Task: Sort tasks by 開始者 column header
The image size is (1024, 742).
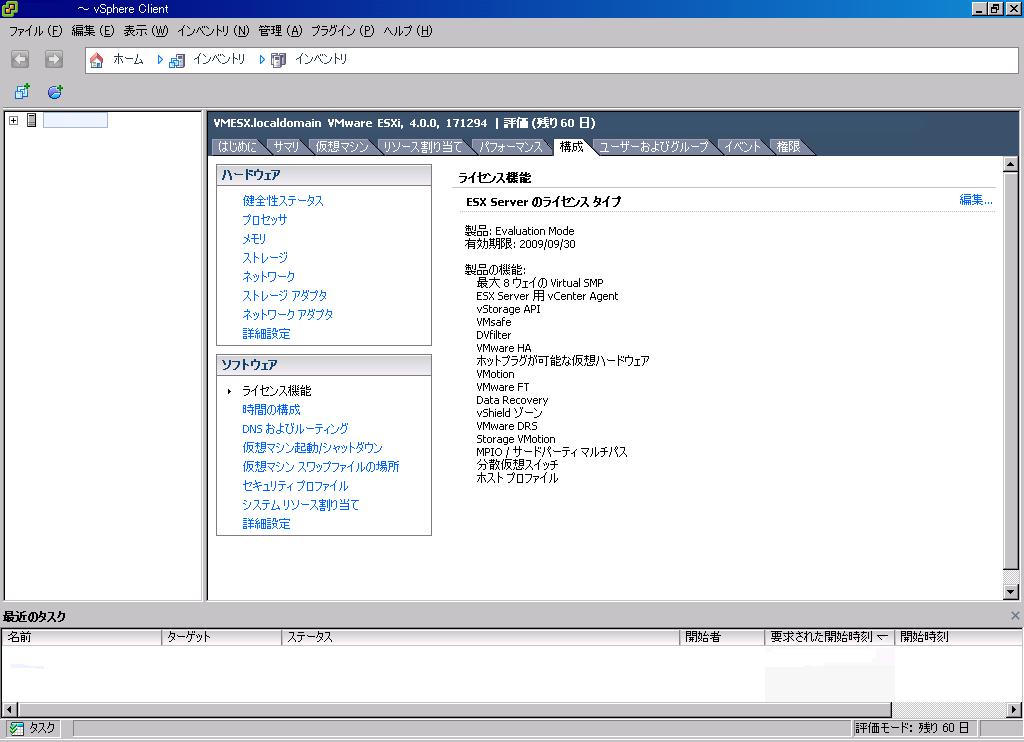Action: click(722, 637)
